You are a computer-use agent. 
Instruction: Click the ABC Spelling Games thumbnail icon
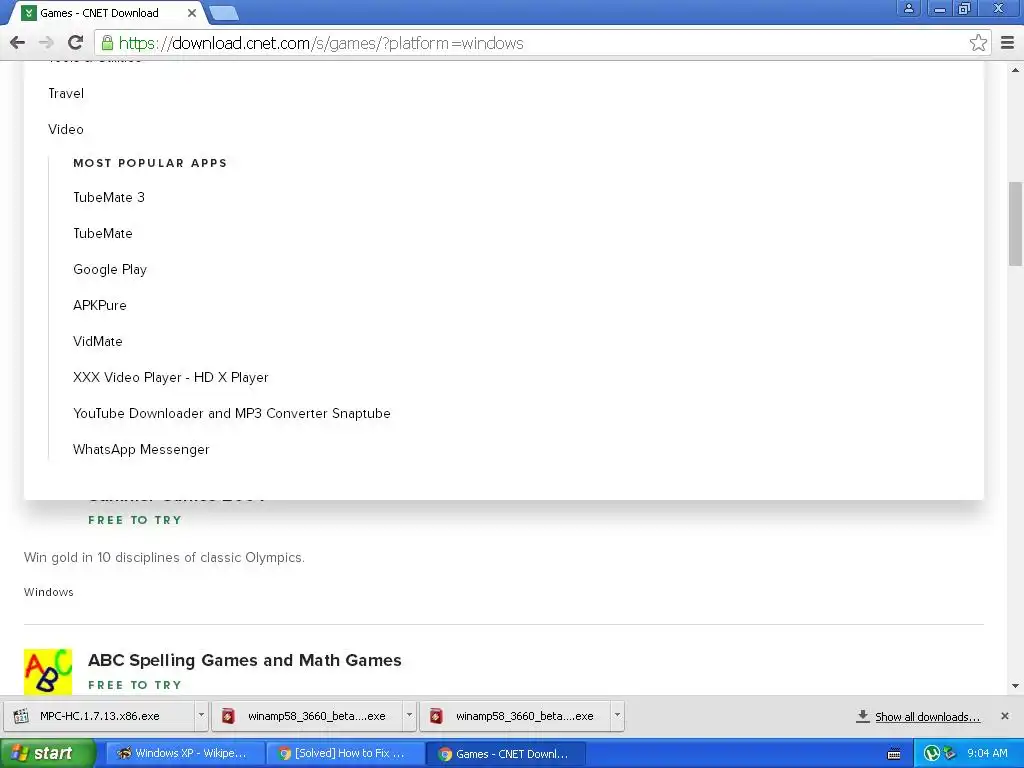coord(48,671)
